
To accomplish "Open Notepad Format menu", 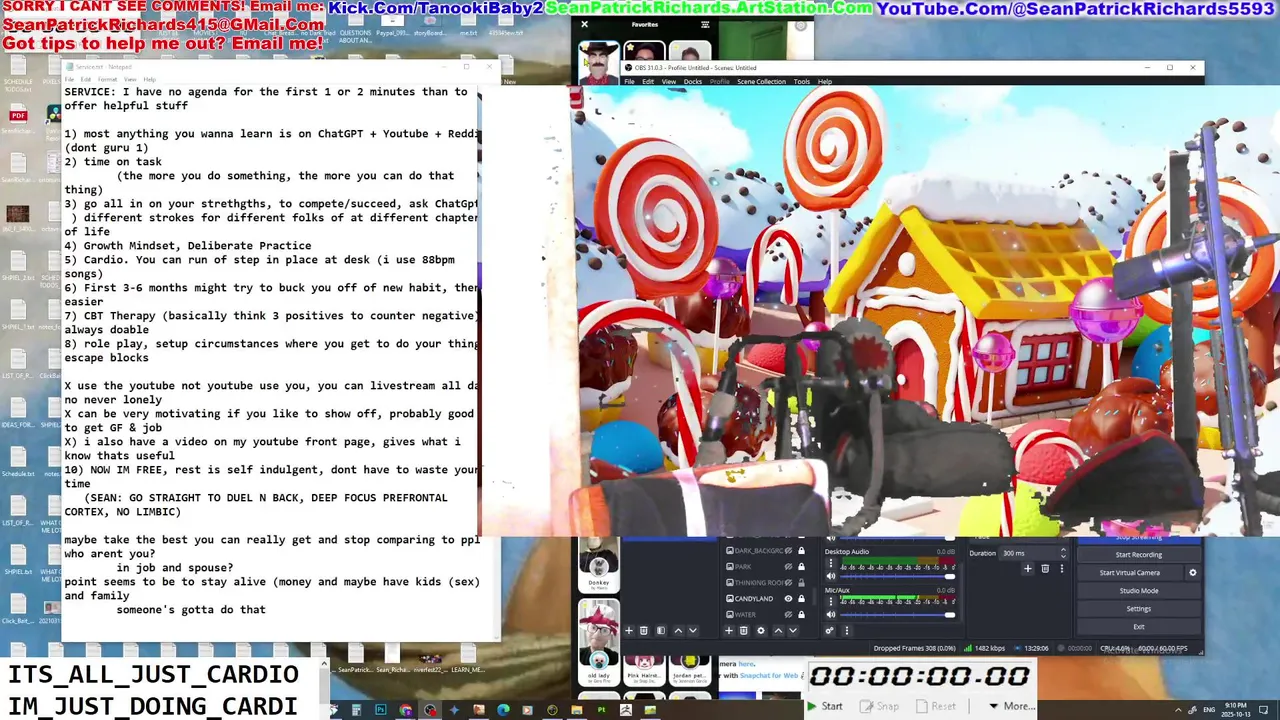I will click(107, 79).
